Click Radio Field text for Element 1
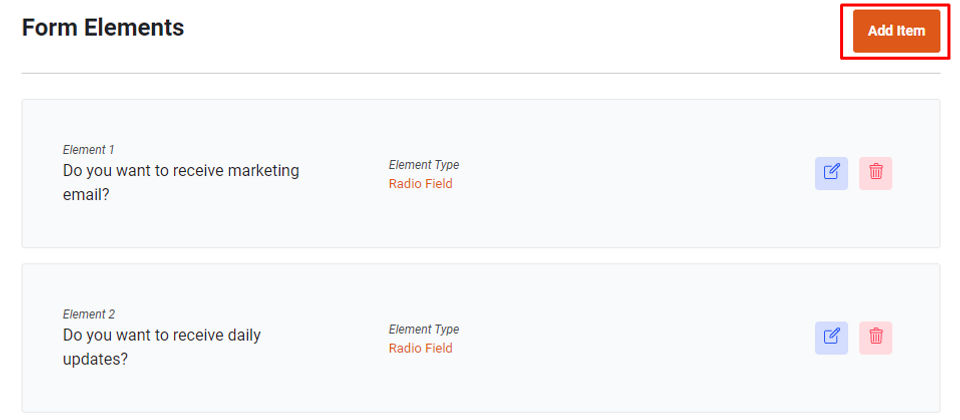960x420 pixels. point(420,184)
